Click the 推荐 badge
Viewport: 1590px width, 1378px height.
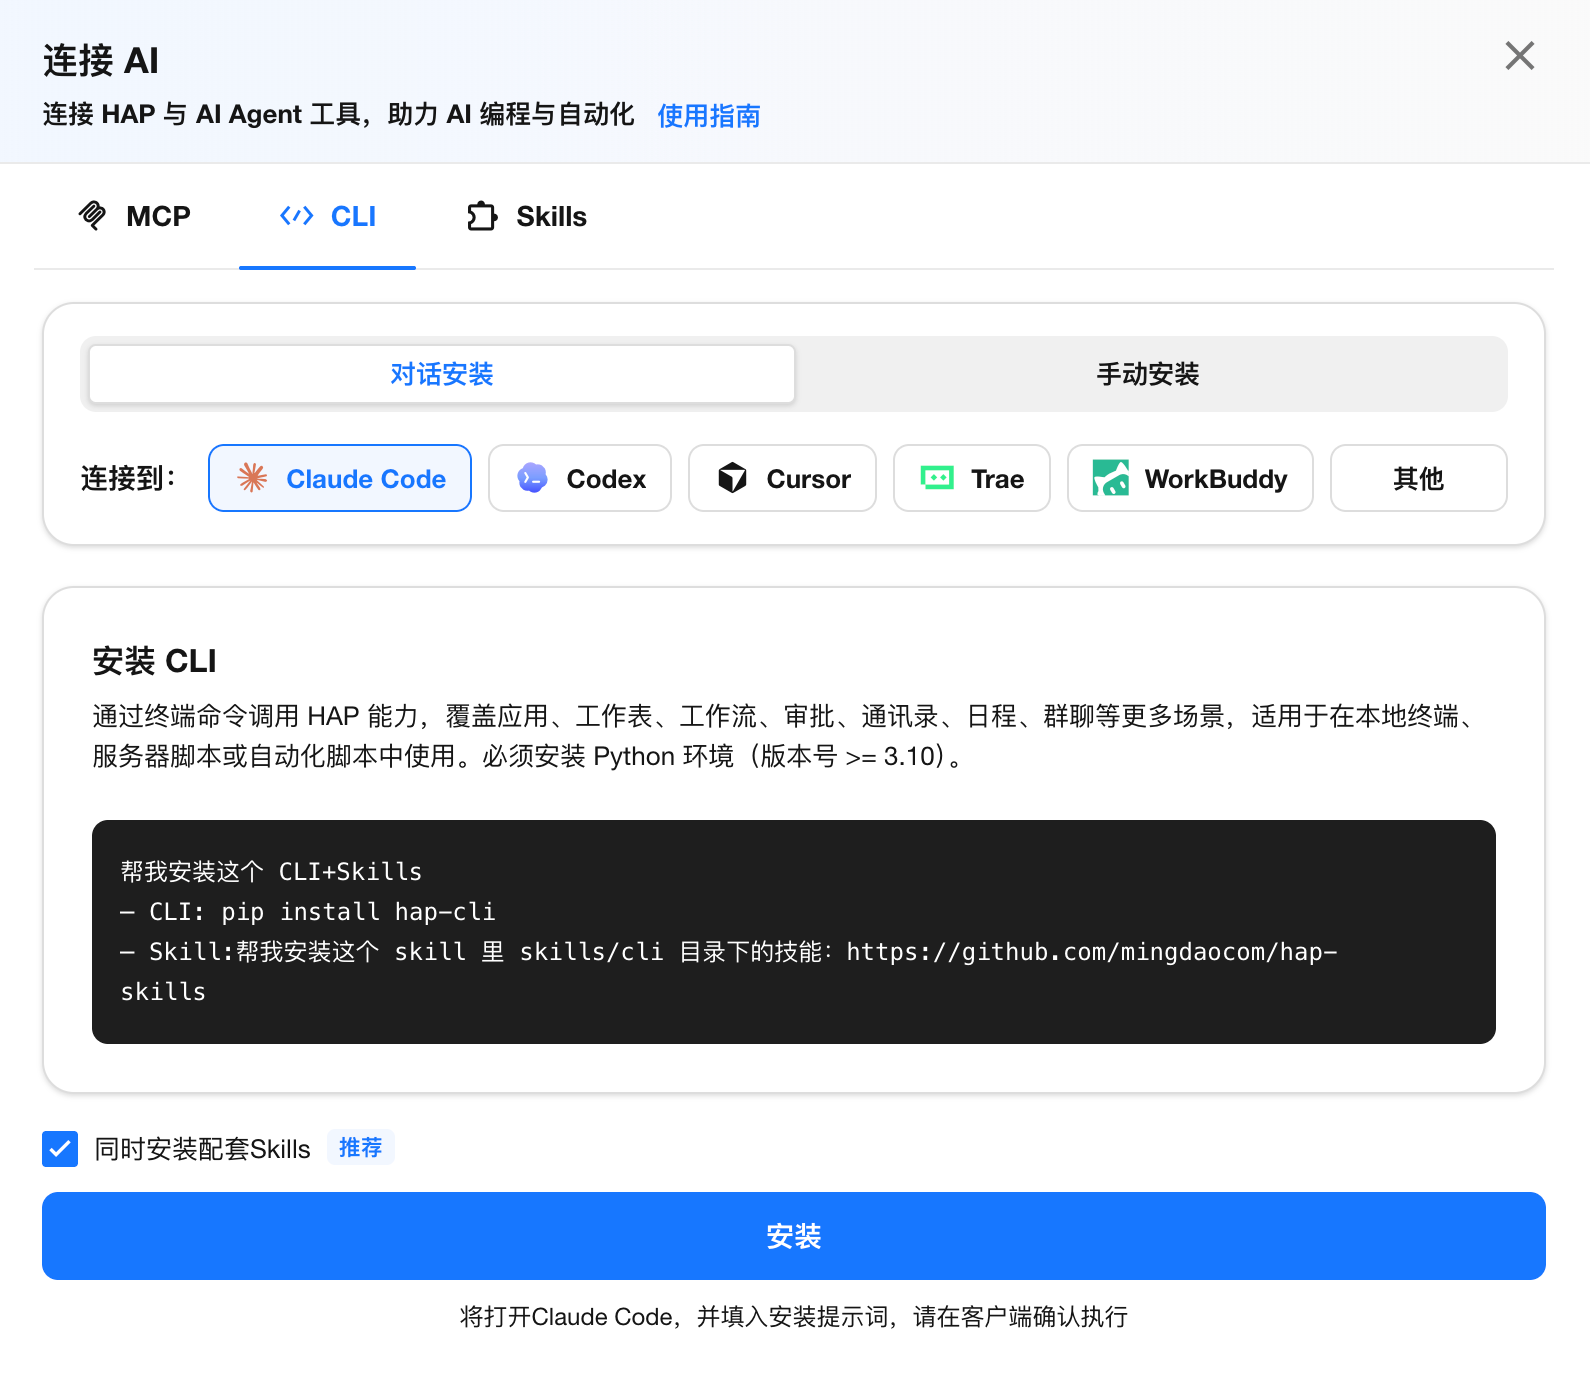(361, 1148)
